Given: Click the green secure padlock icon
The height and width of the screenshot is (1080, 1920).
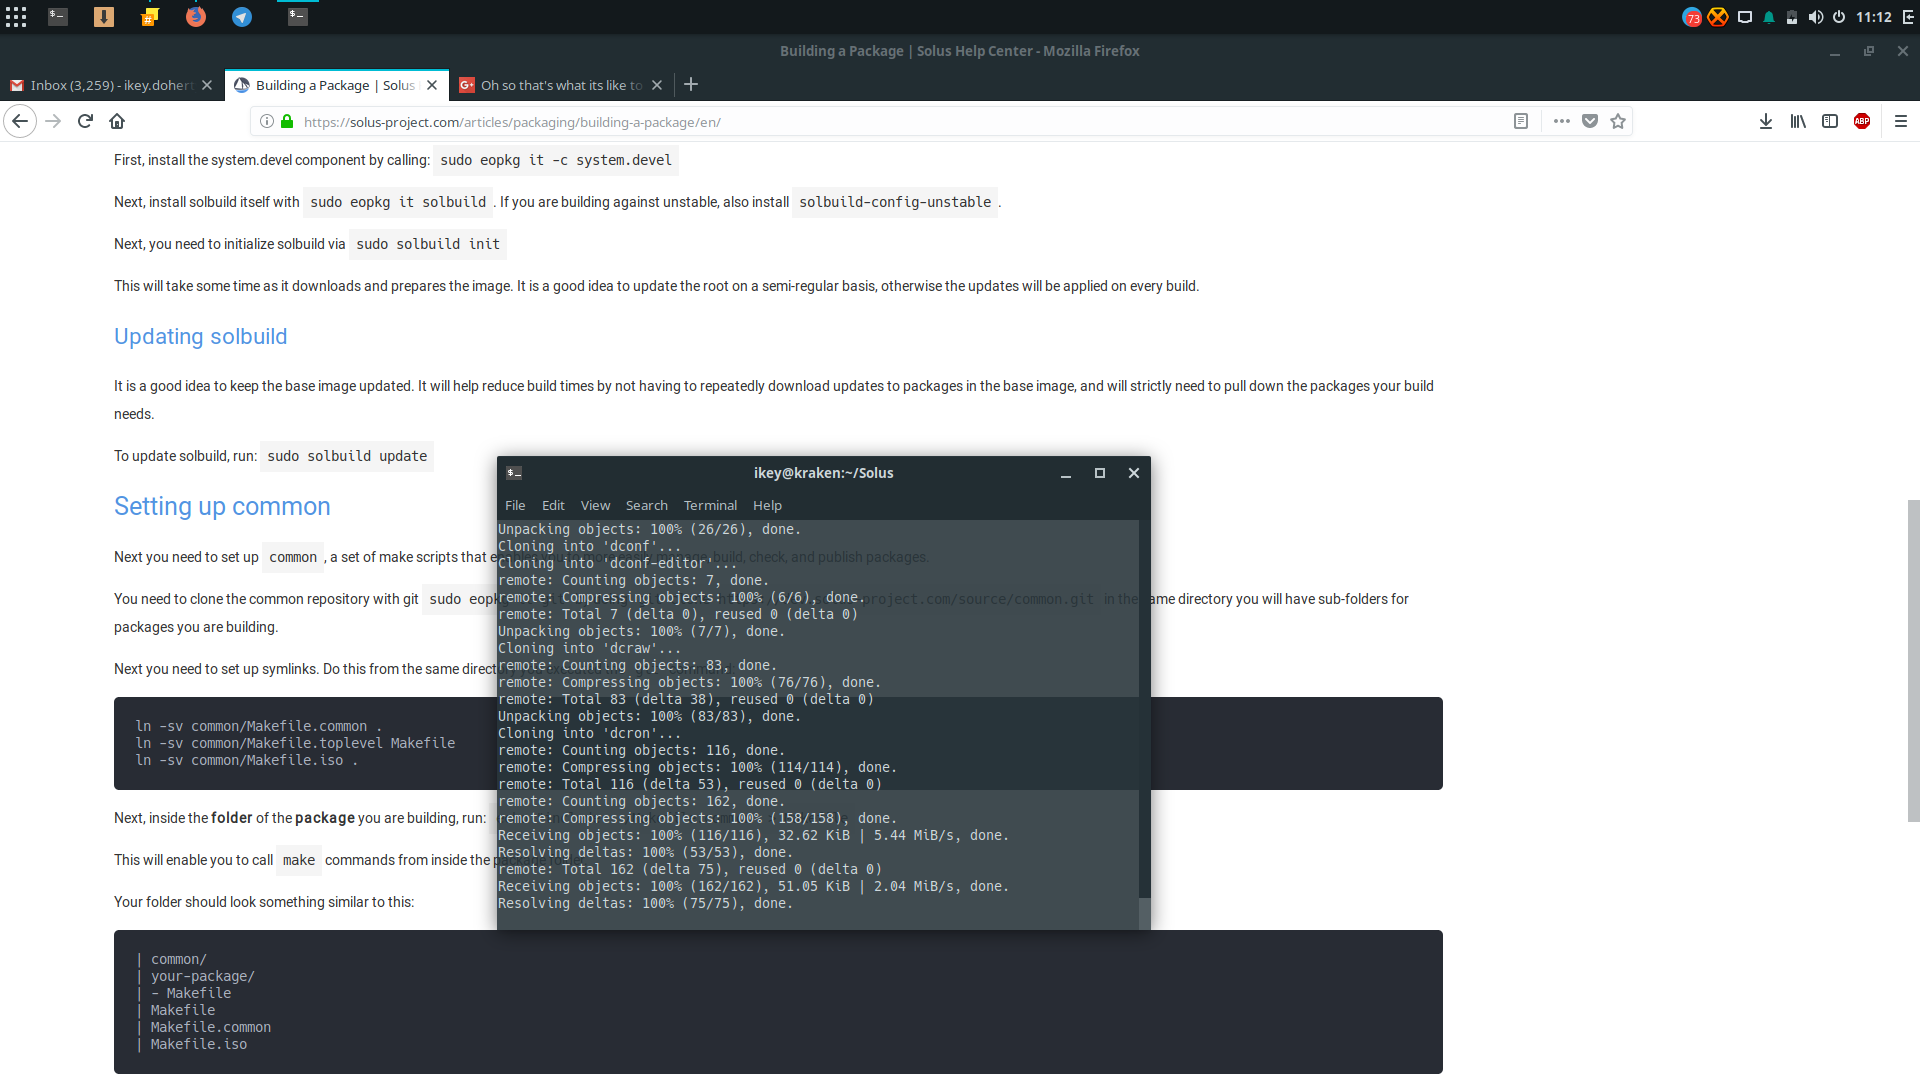Looking at the screenshot, I should tap(287, 121).
